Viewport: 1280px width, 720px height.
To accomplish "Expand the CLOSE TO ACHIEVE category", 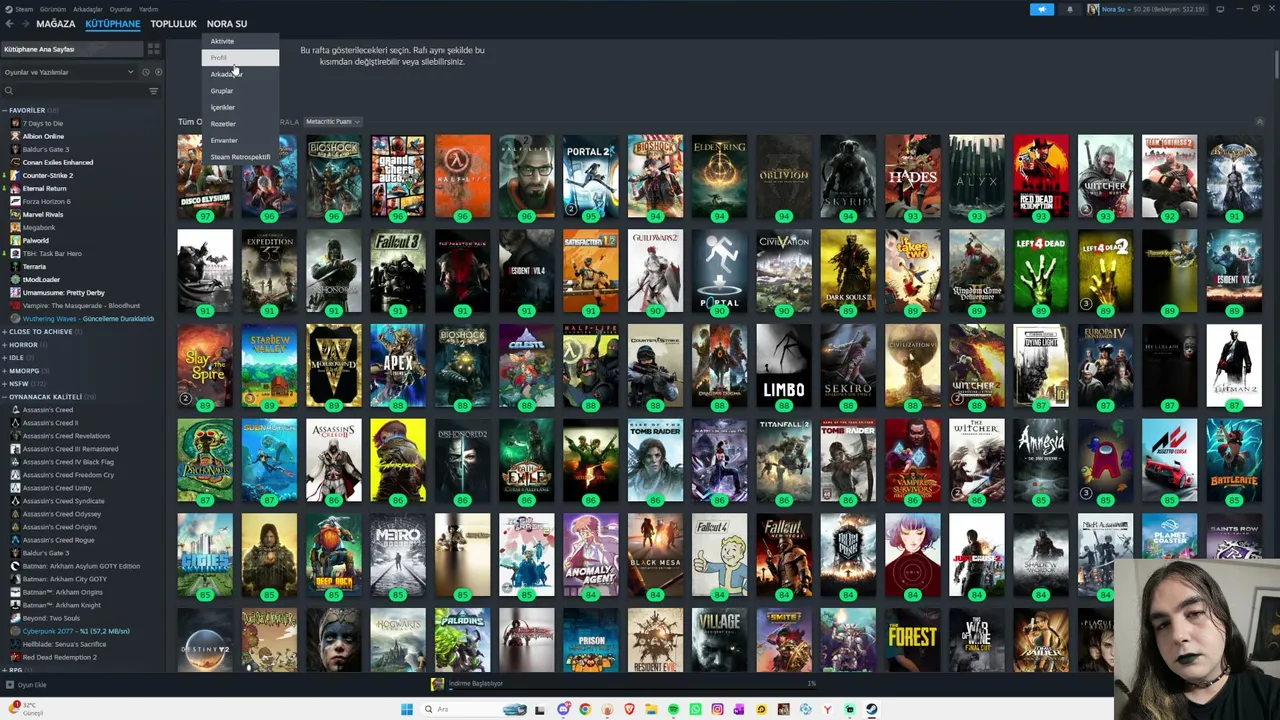I will (5, 332).
